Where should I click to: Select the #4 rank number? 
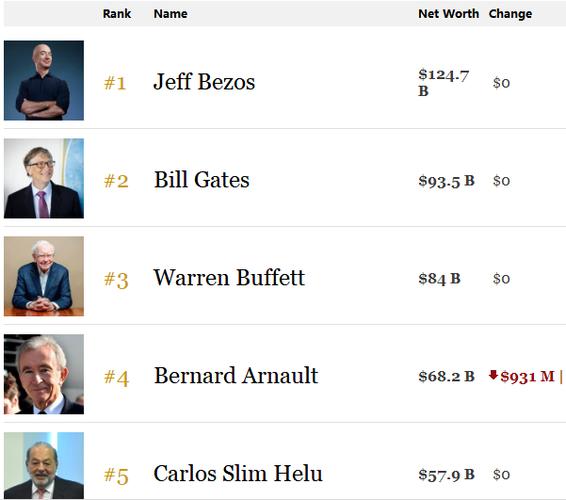click(x=116, y=377)
